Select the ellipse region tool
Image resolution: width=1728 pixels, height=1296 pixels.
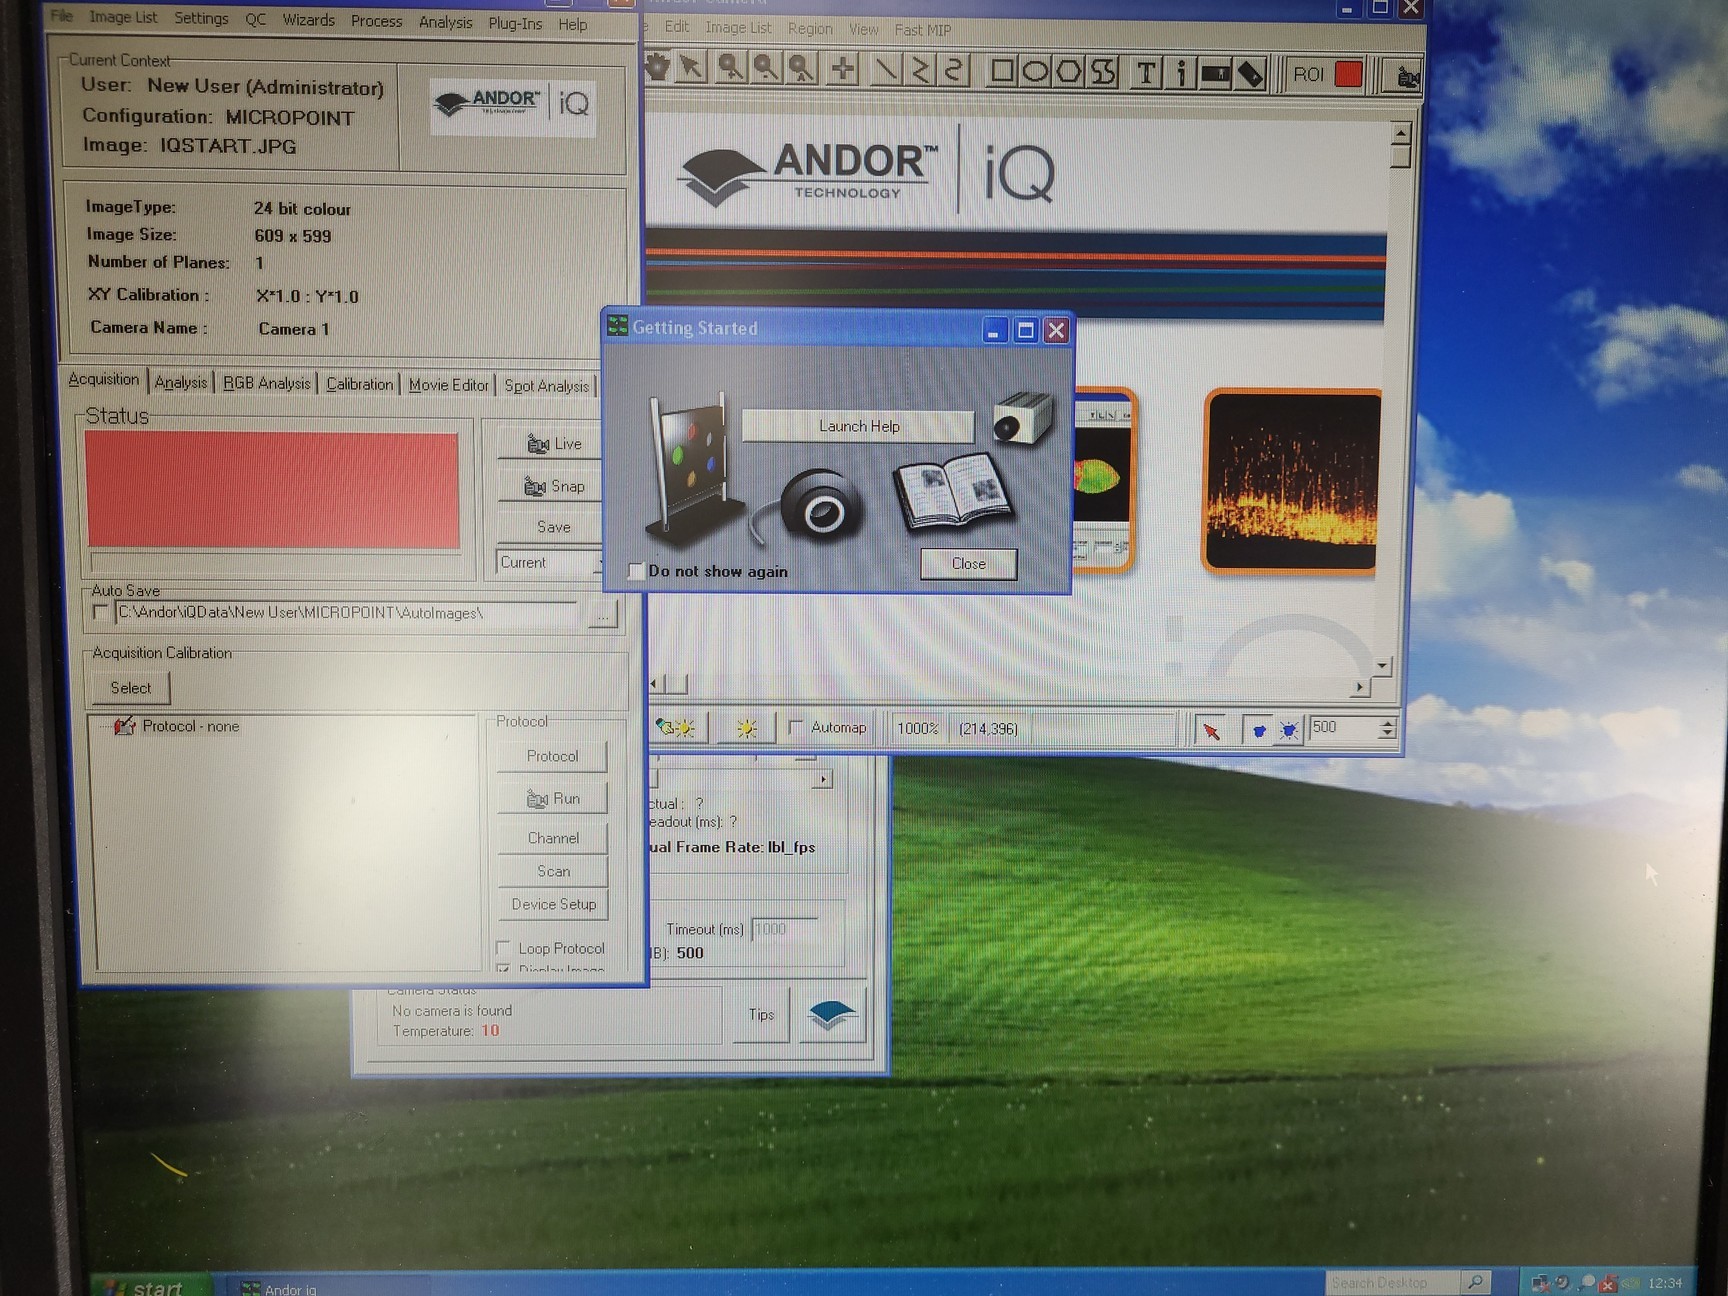tap(1035, 71)
